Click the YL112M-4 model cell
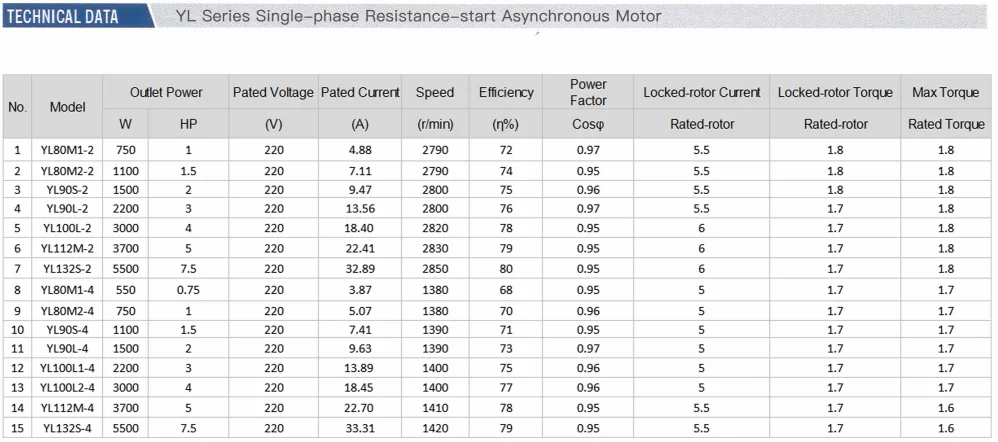This screenshot has width=998, height=442. point(67,408)
